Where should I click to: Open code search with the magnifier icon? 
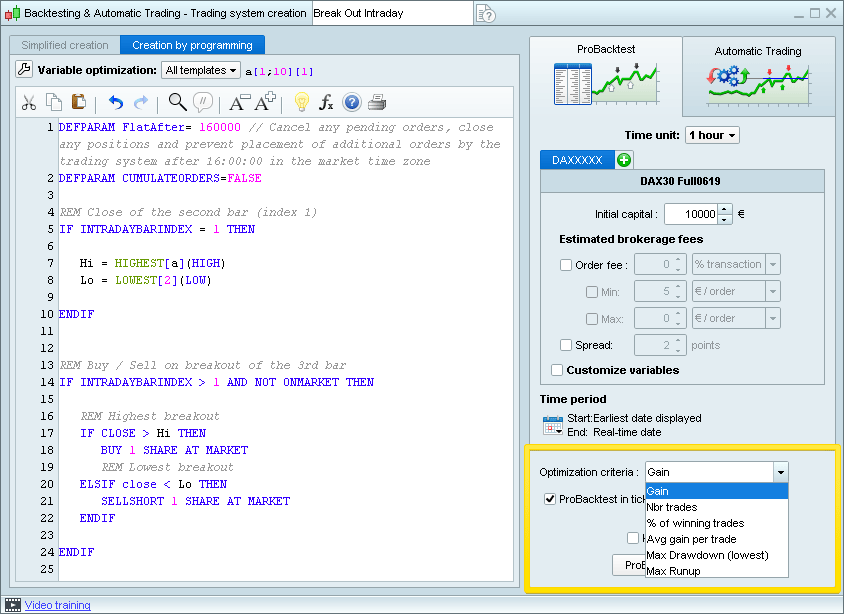[178, 103]
